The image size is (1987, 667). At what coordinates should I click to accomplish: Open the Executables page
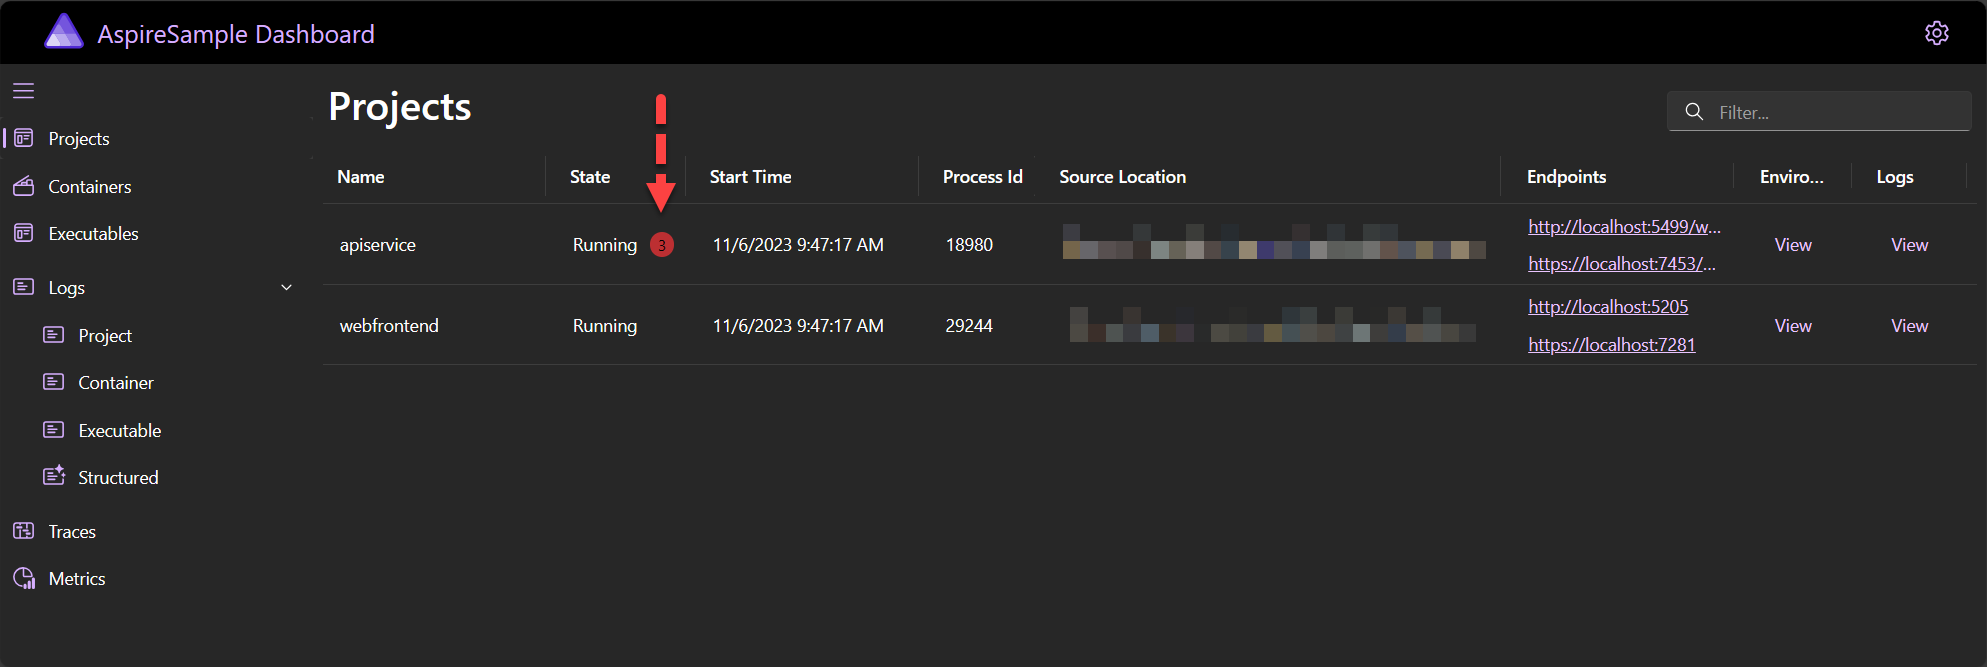(94, 234)
